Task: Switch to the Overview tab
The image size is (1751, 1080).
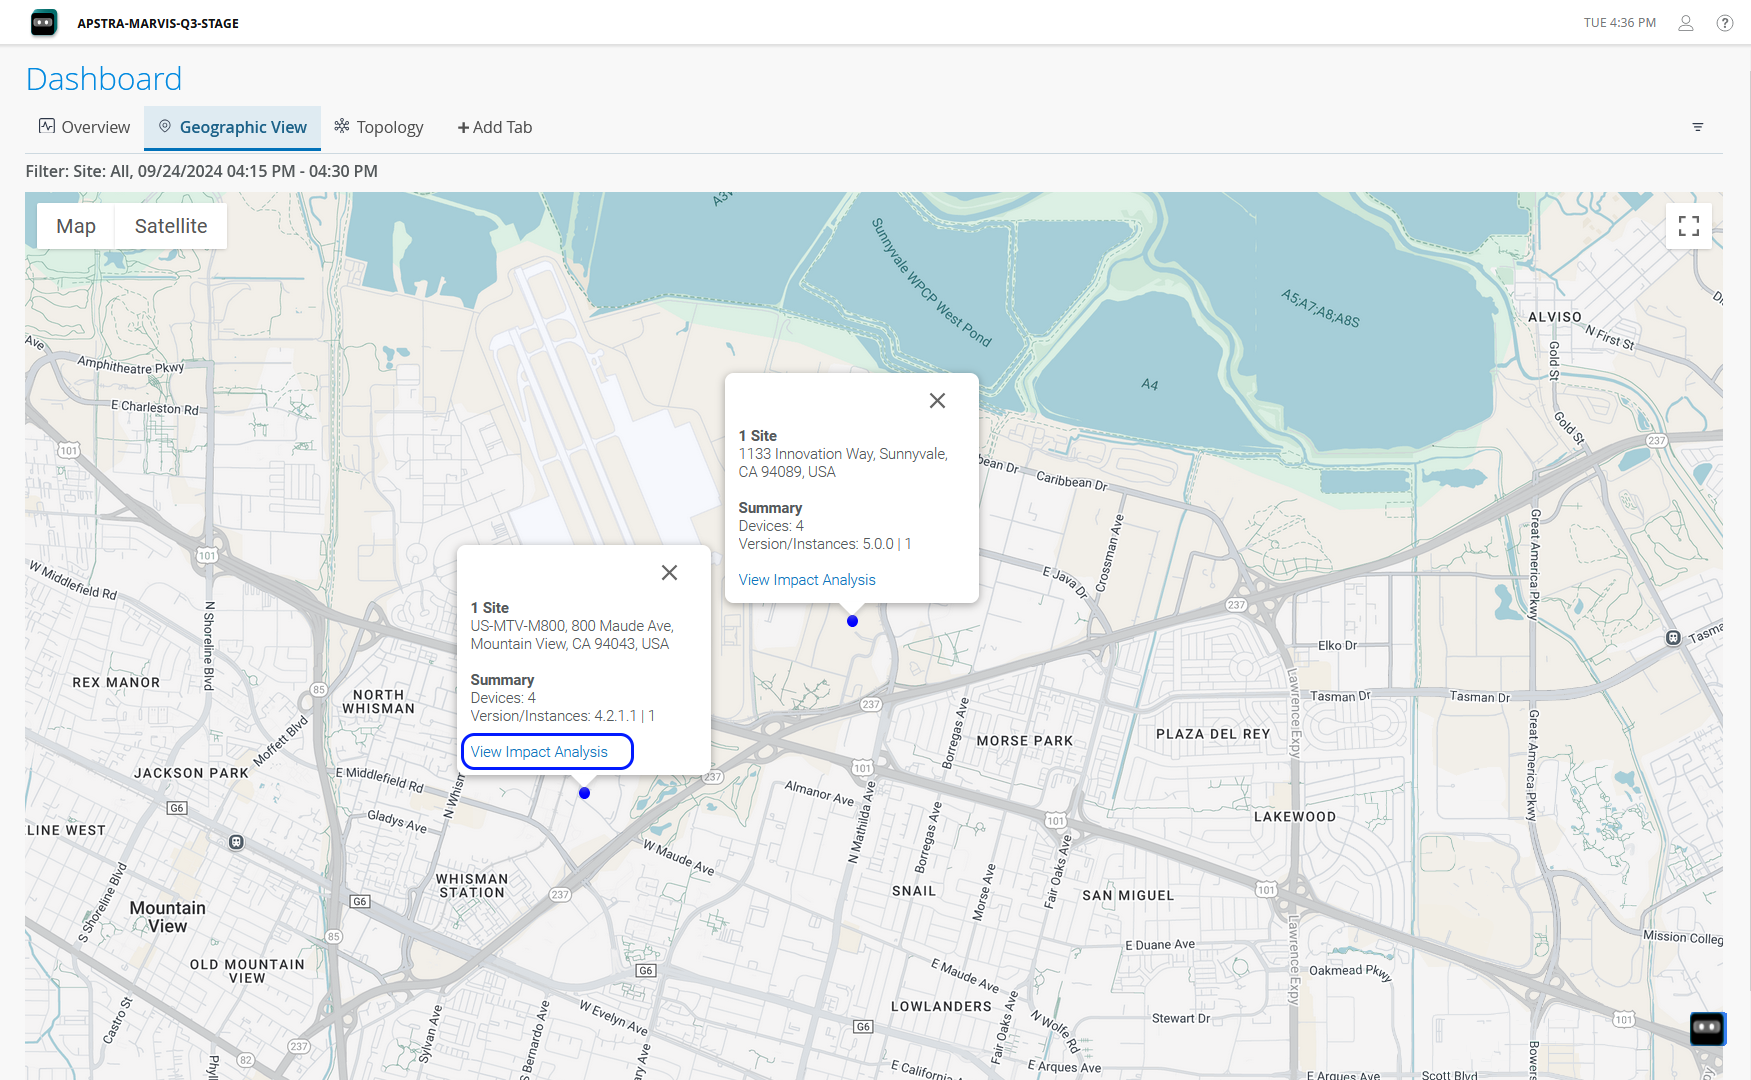Action: 85,127
